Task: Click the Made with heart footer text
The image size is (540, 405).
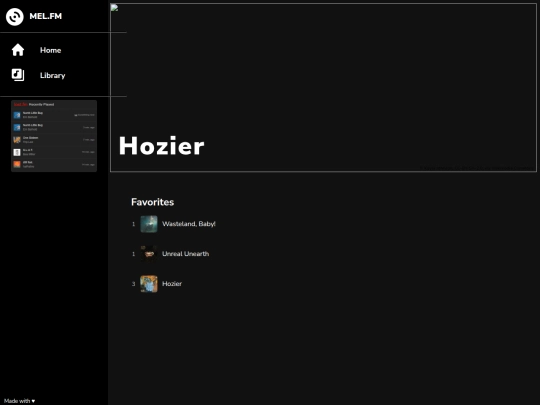Action: click(19, 401)
